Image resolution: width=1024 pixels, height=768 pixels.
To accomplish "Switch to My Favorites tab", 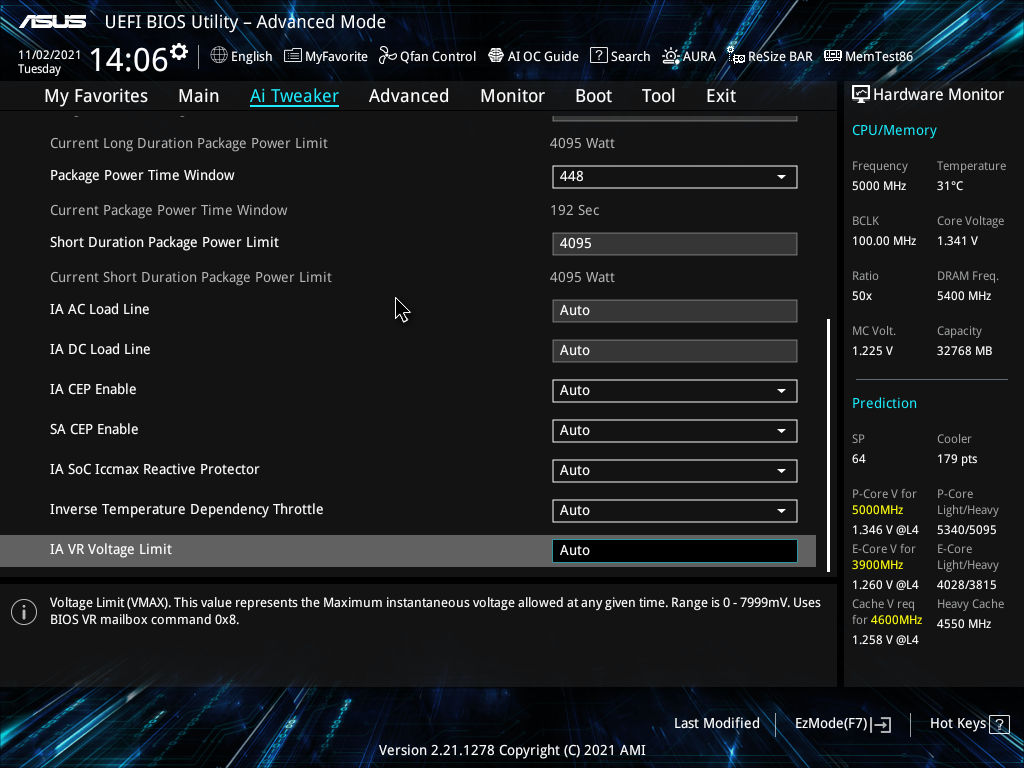I will [x=96, y=96].
